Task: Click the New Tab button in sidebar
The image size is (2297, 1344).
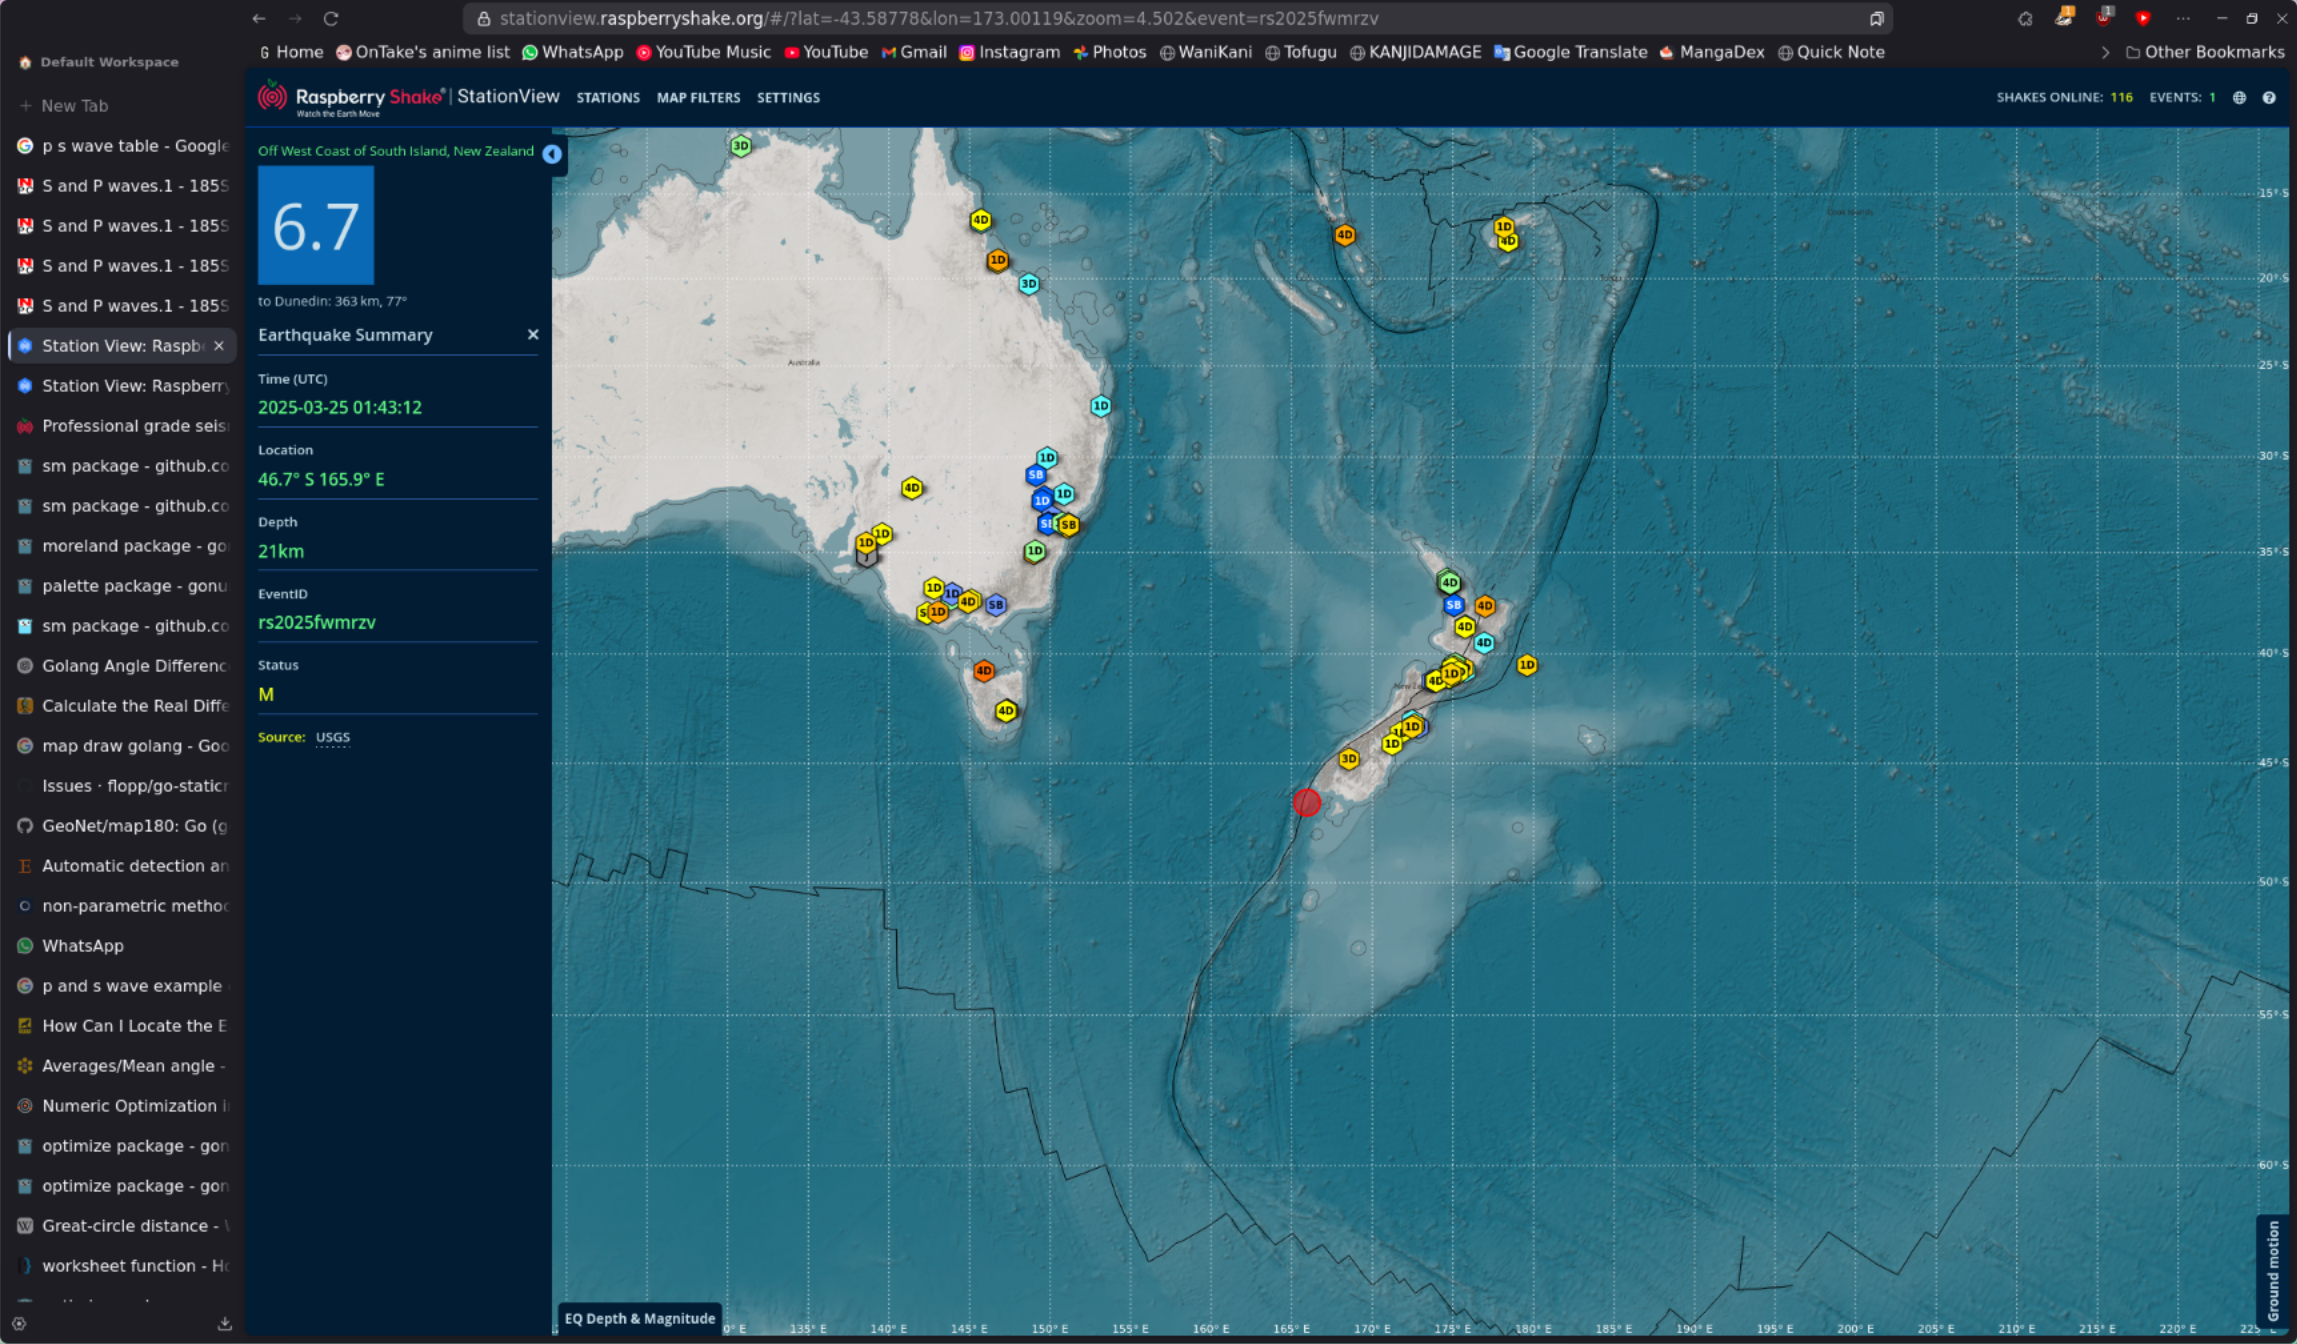Action: [x=73, y=106]
